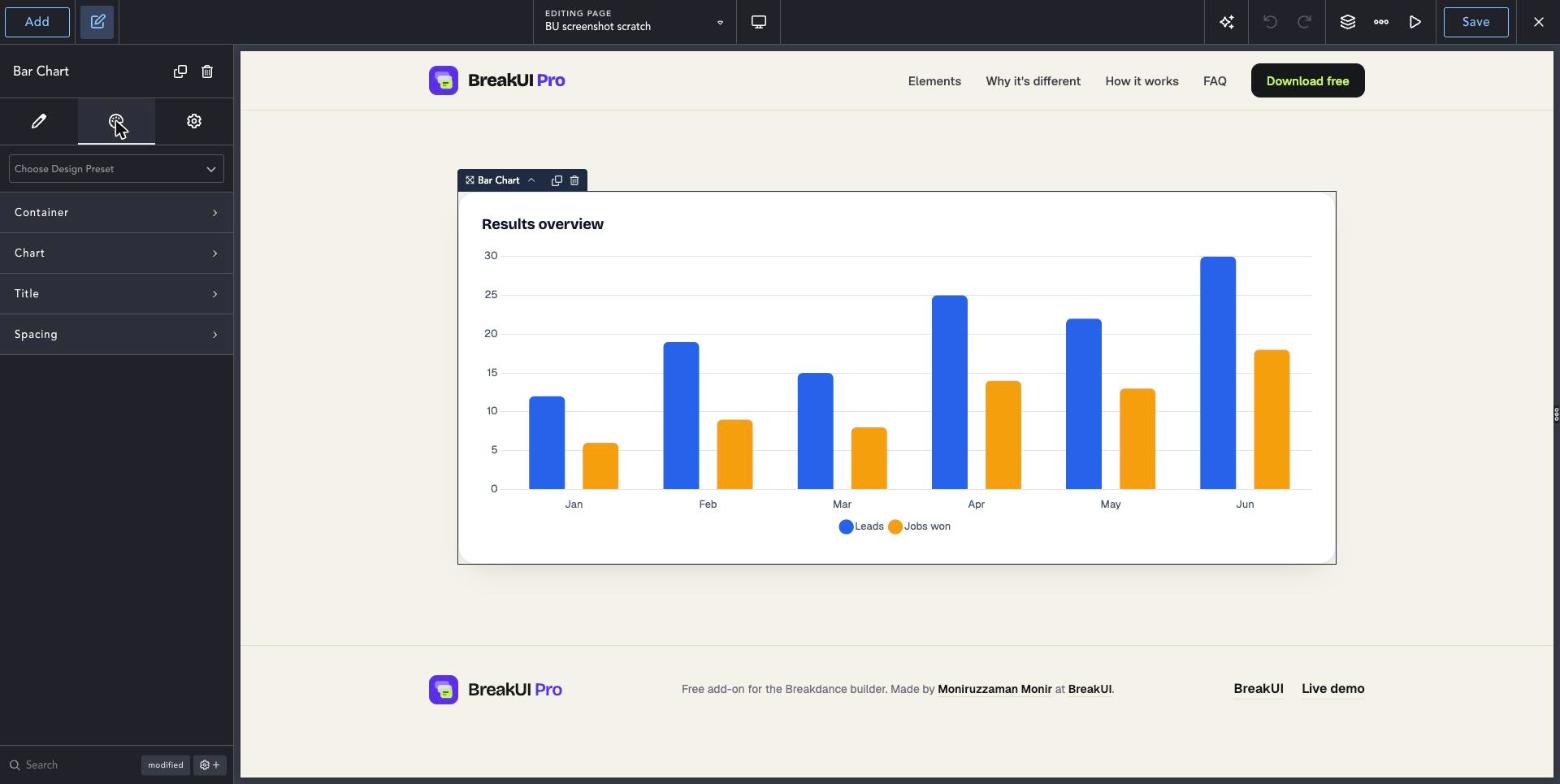Expand the Title section

pos(116,294)
